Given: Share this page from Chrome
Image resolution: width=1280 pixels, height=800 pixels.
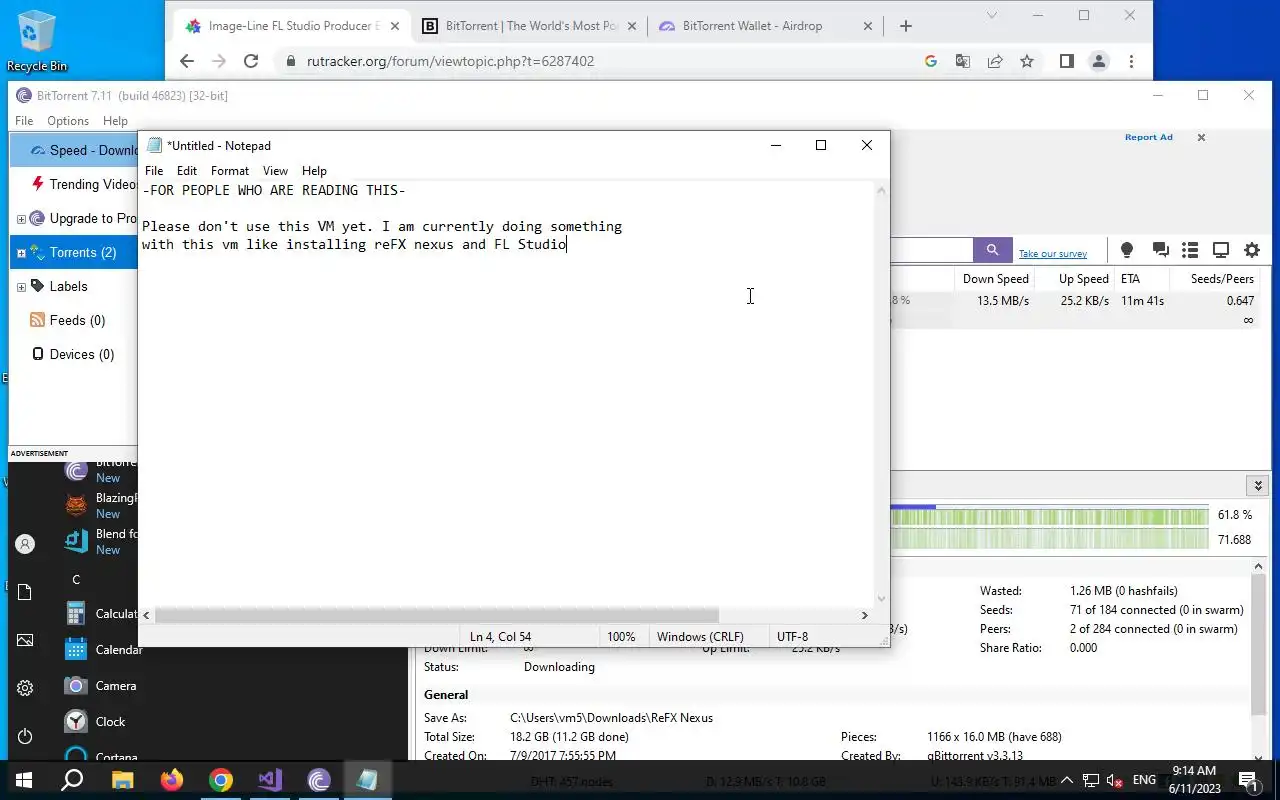Looking at the screenshot, I should tap(995, 61).
